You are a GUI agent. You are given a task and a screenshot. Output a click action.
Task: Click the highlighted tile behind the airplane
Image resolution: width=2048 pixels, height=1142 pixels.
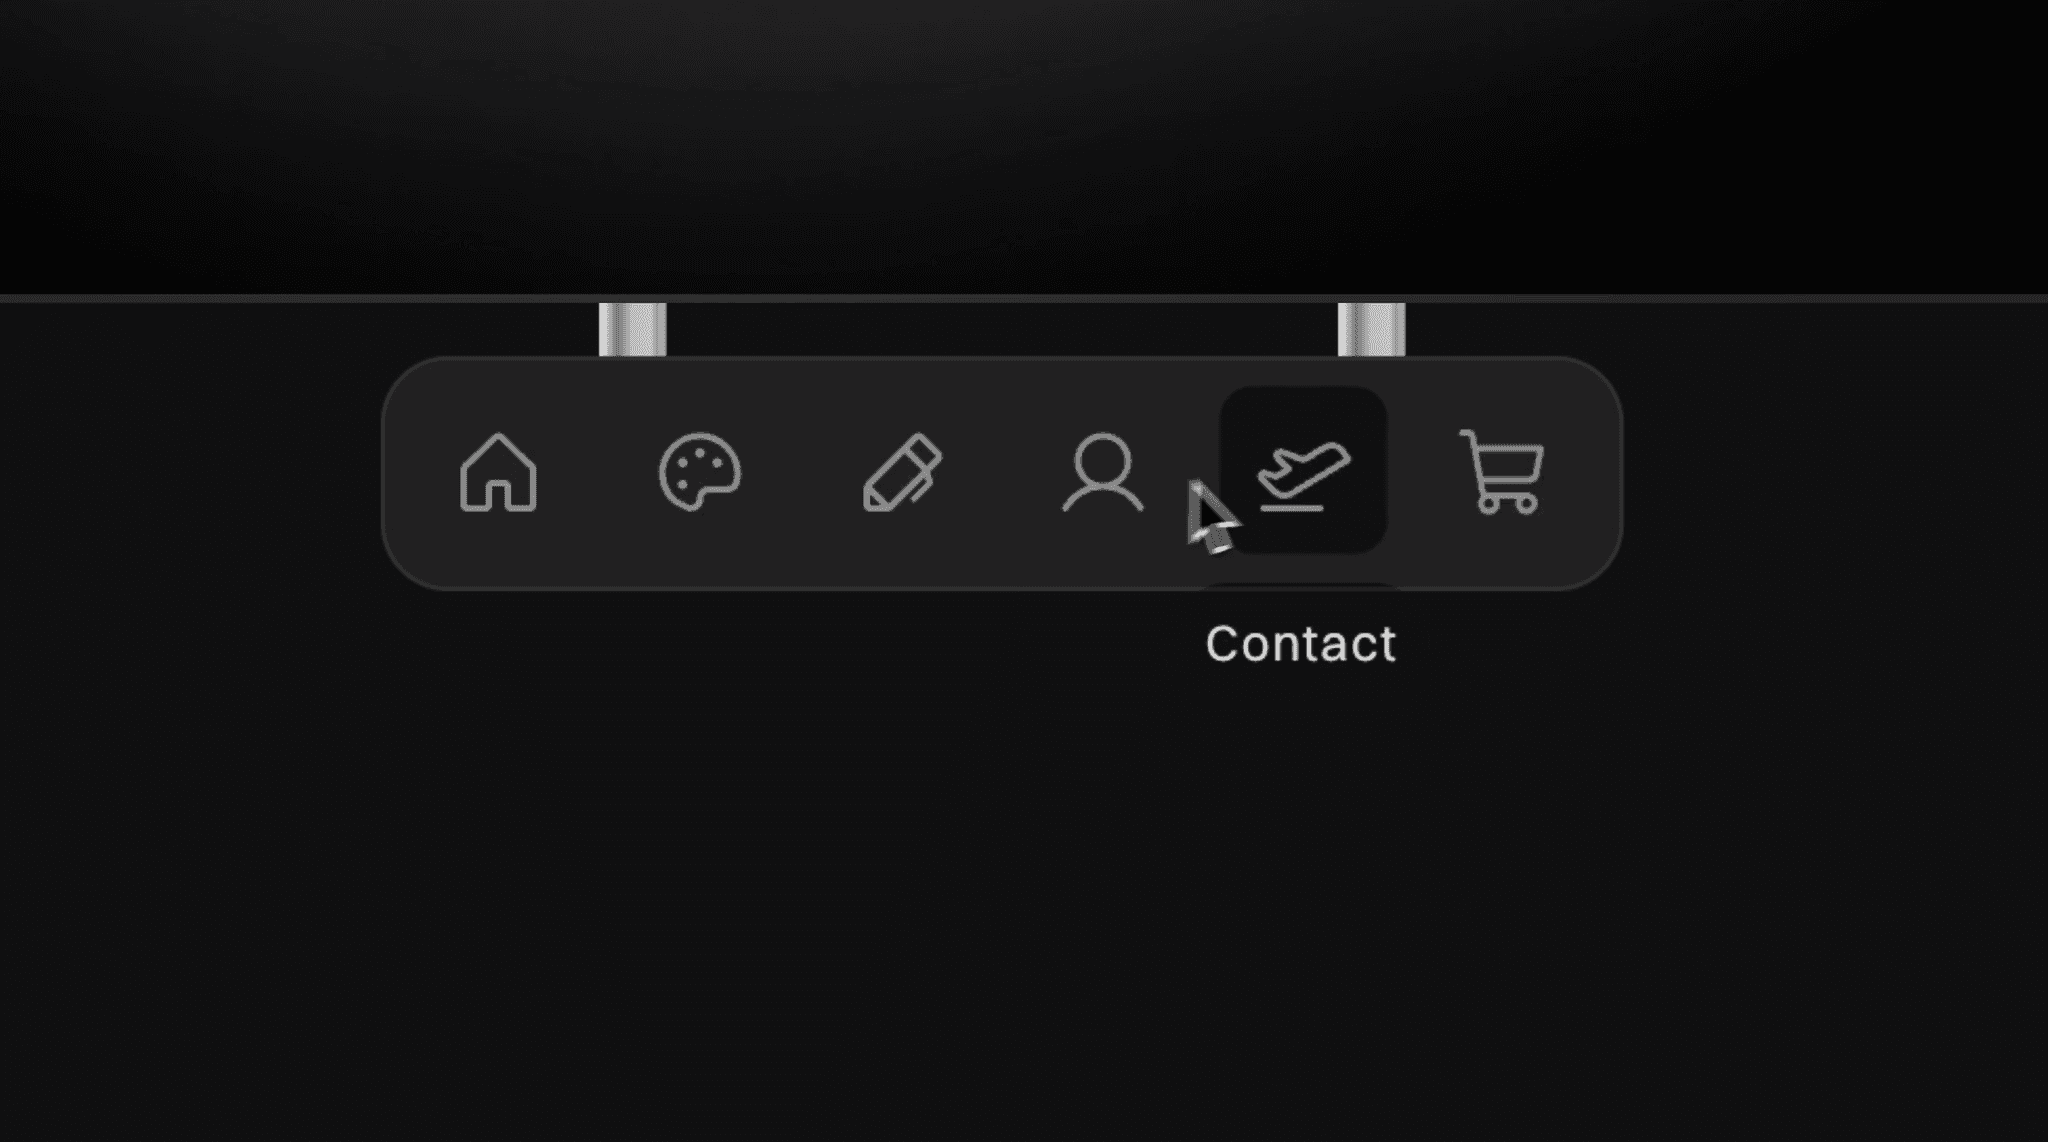tap(1303, 470)
